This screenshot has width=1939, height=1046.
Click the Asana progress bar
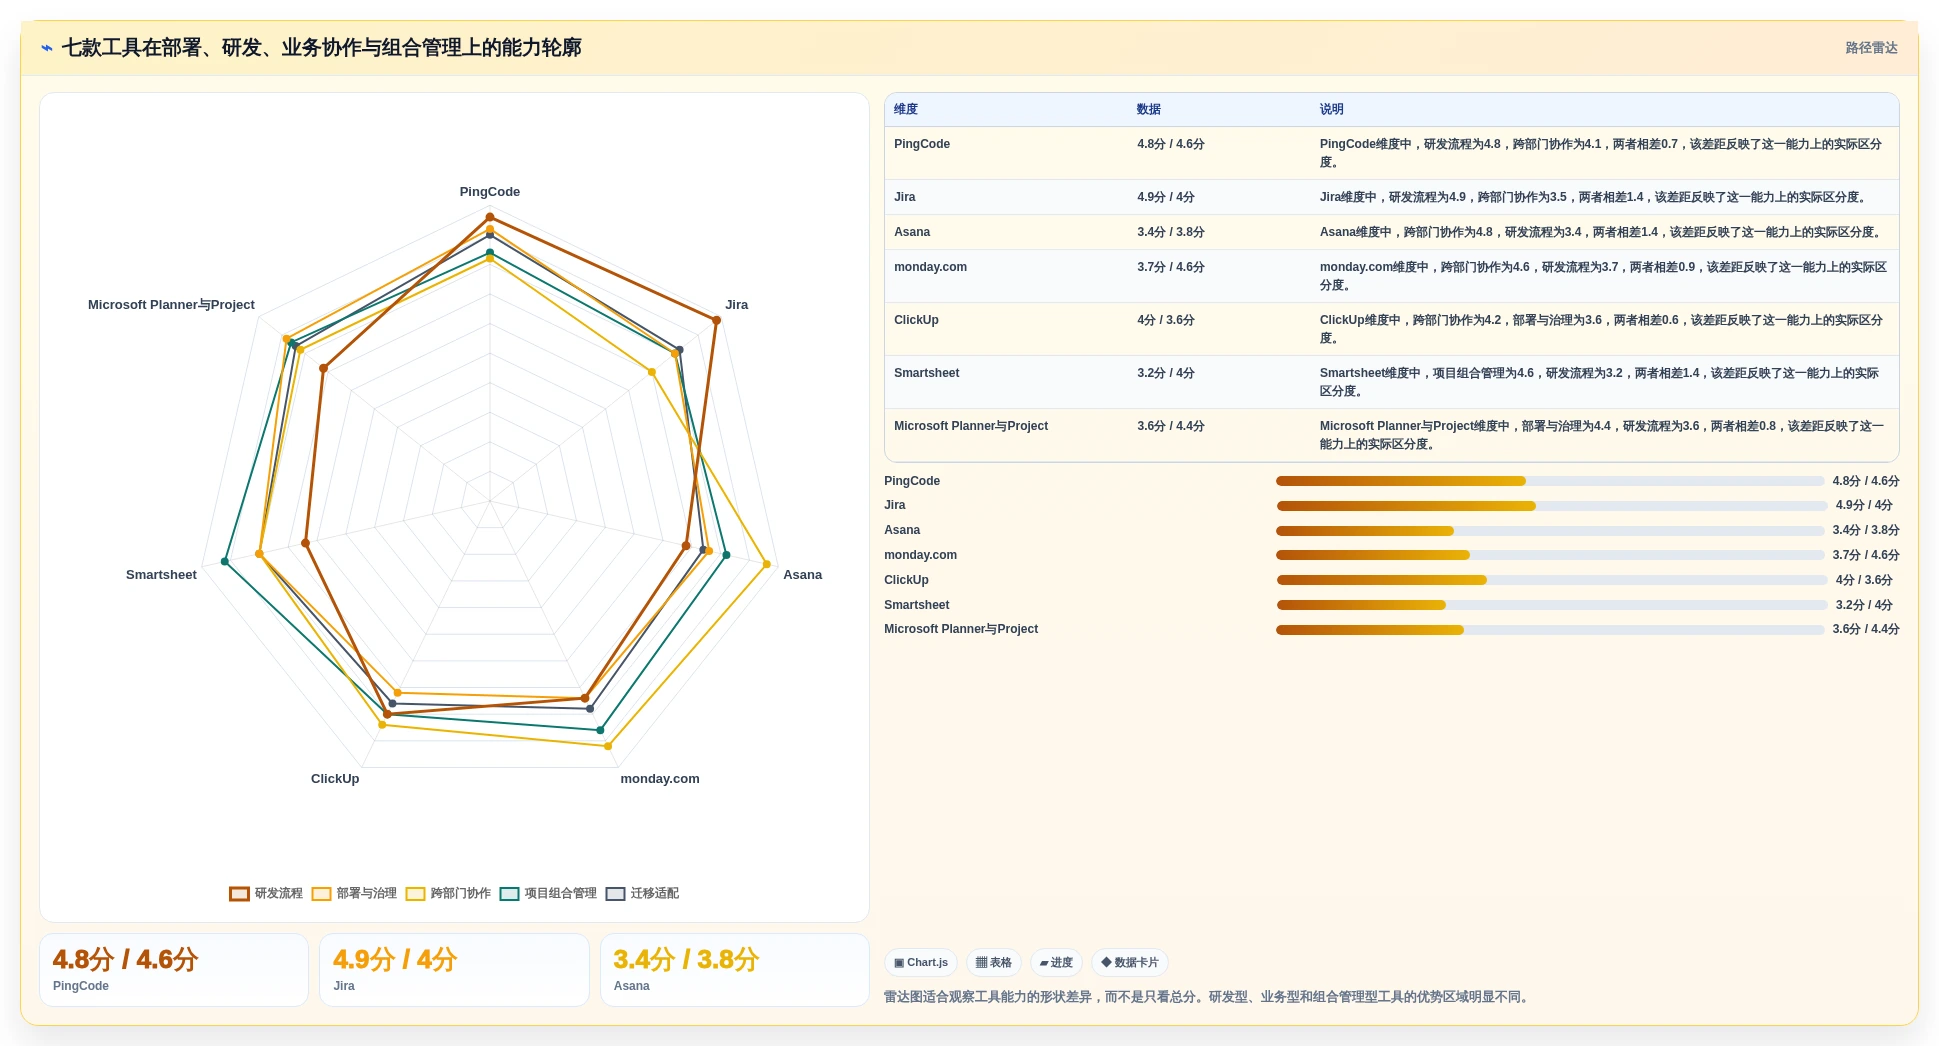1550,531
